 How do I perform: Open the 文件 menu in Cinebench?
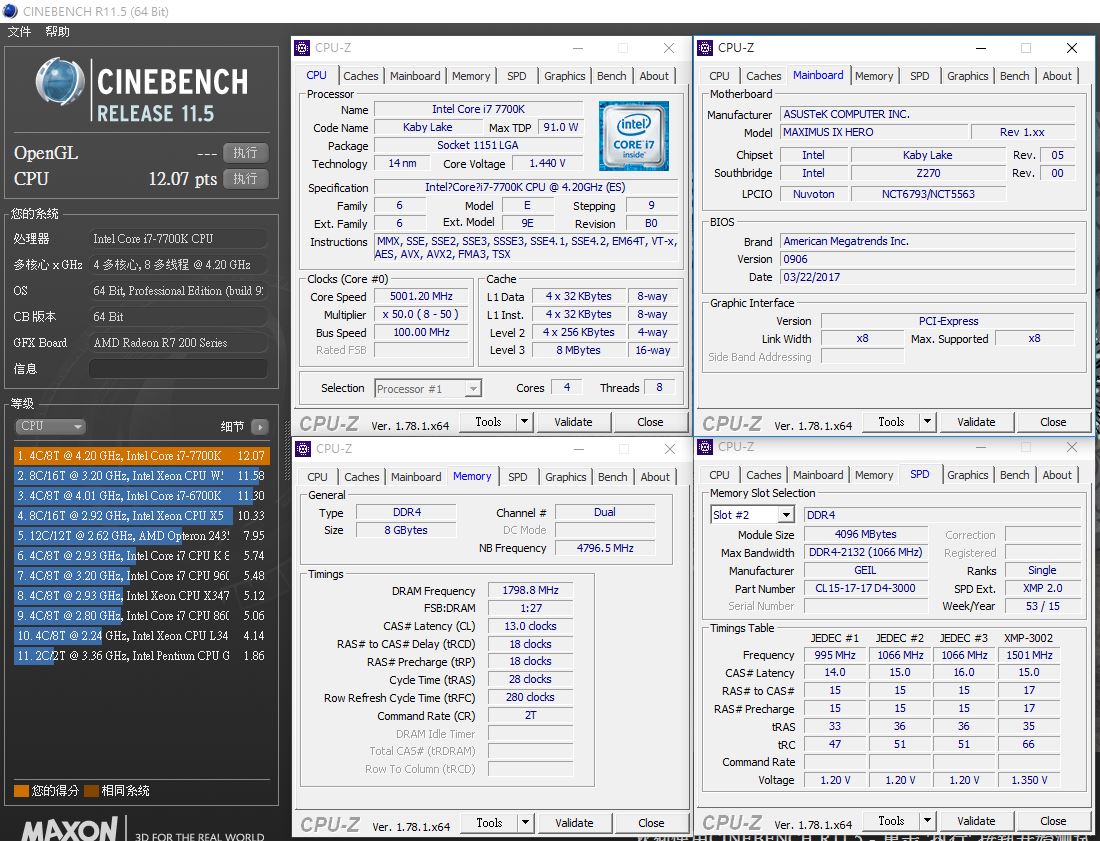(19, 32)
